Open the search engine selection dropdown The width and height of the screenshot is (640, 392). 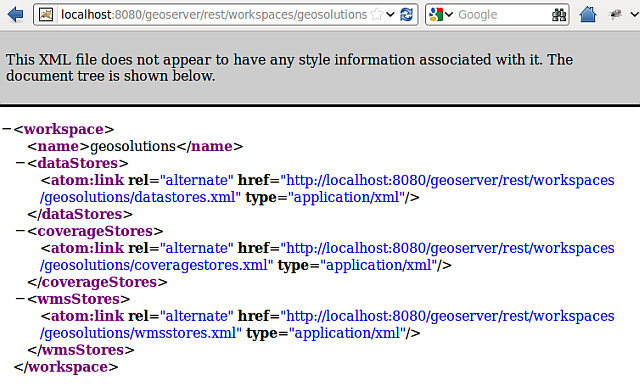[449, 15]
